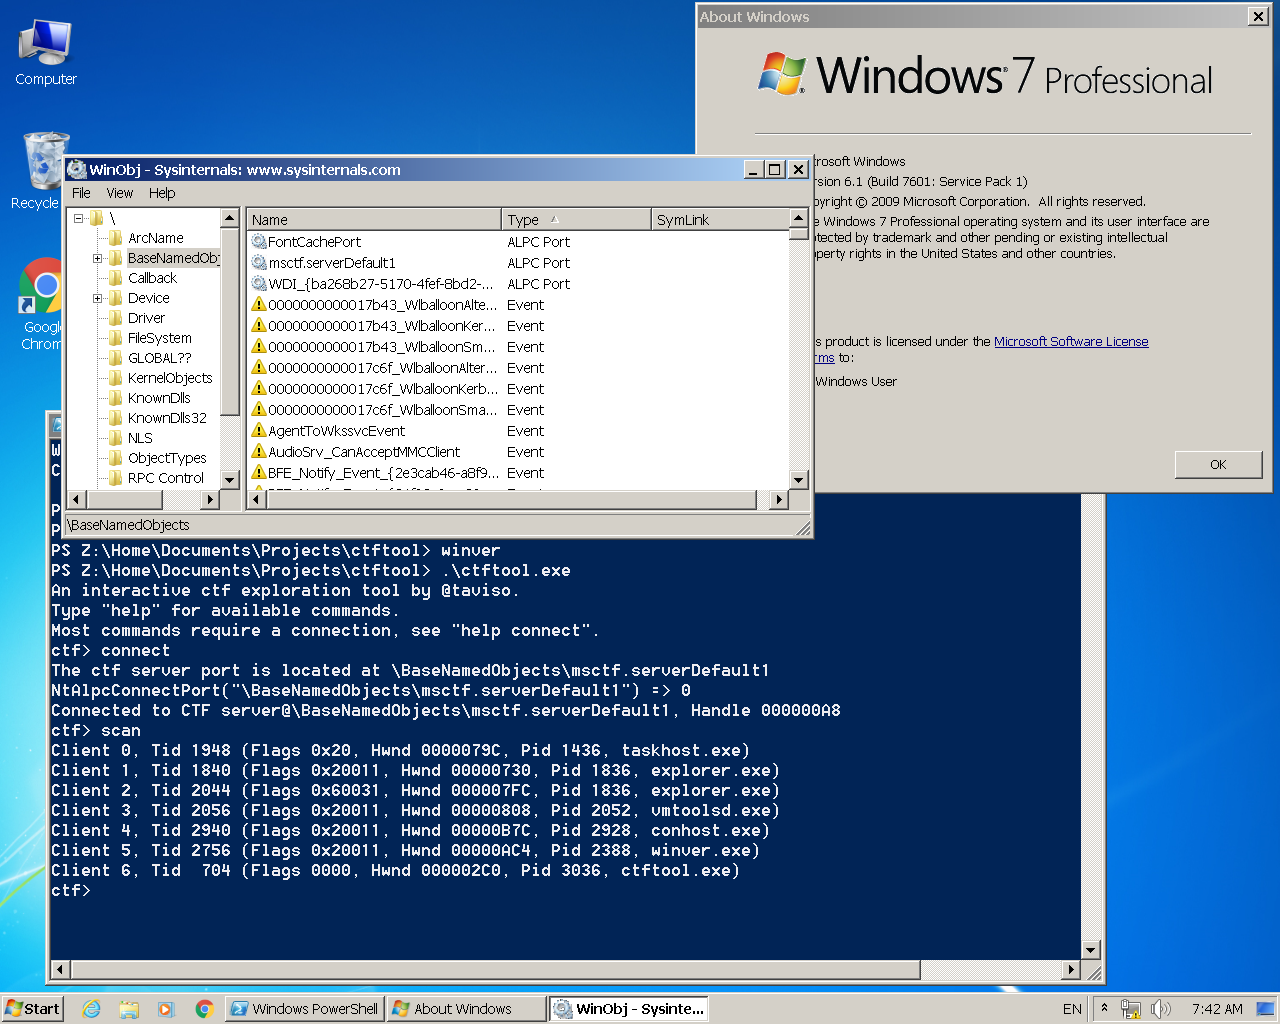Launch Chrome from the taskbar quick launch
Screen dimensions: 1280x1024
point(204,1009)
